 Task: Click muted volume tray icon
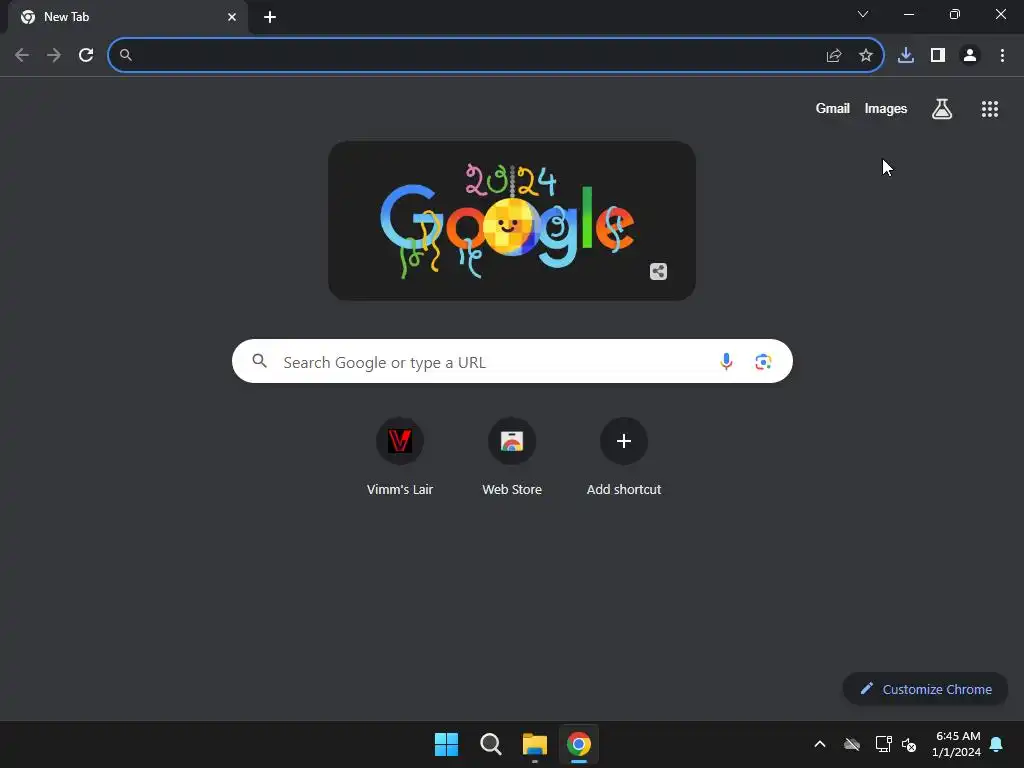(x=909, y=744)
